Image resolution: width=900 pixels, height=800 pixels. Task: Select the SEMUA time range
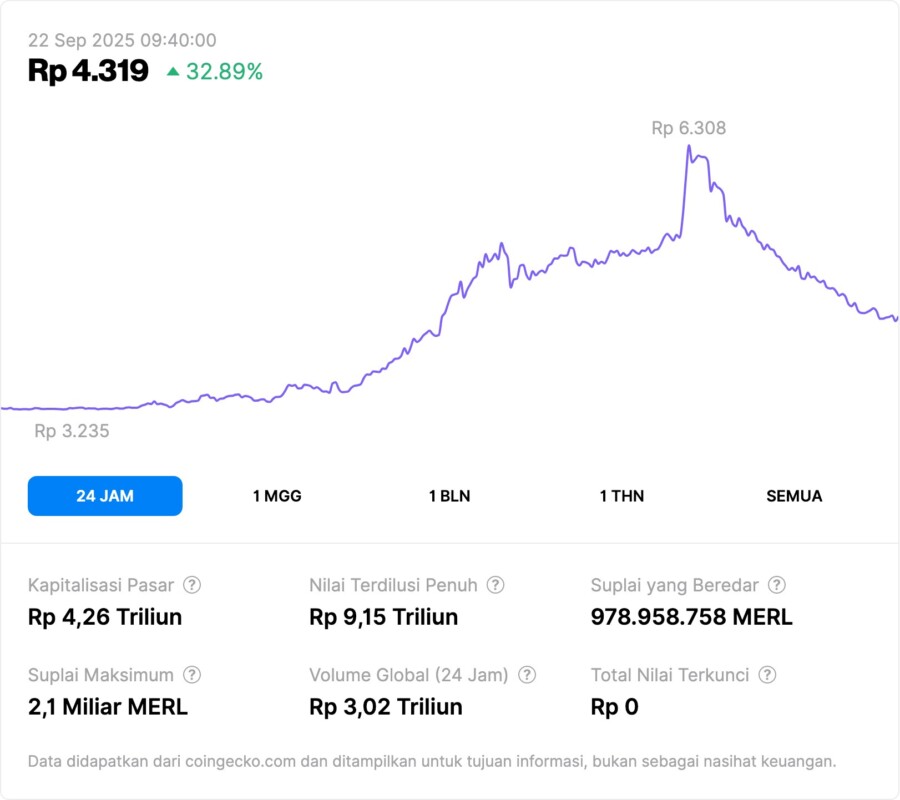click(794, 496)
